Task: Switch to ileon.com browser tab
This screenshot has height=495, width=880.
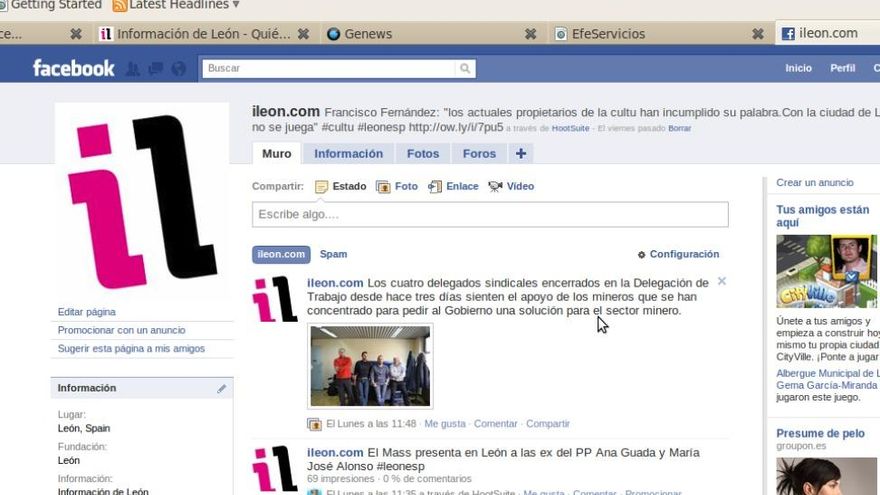Action: point(828,33)
